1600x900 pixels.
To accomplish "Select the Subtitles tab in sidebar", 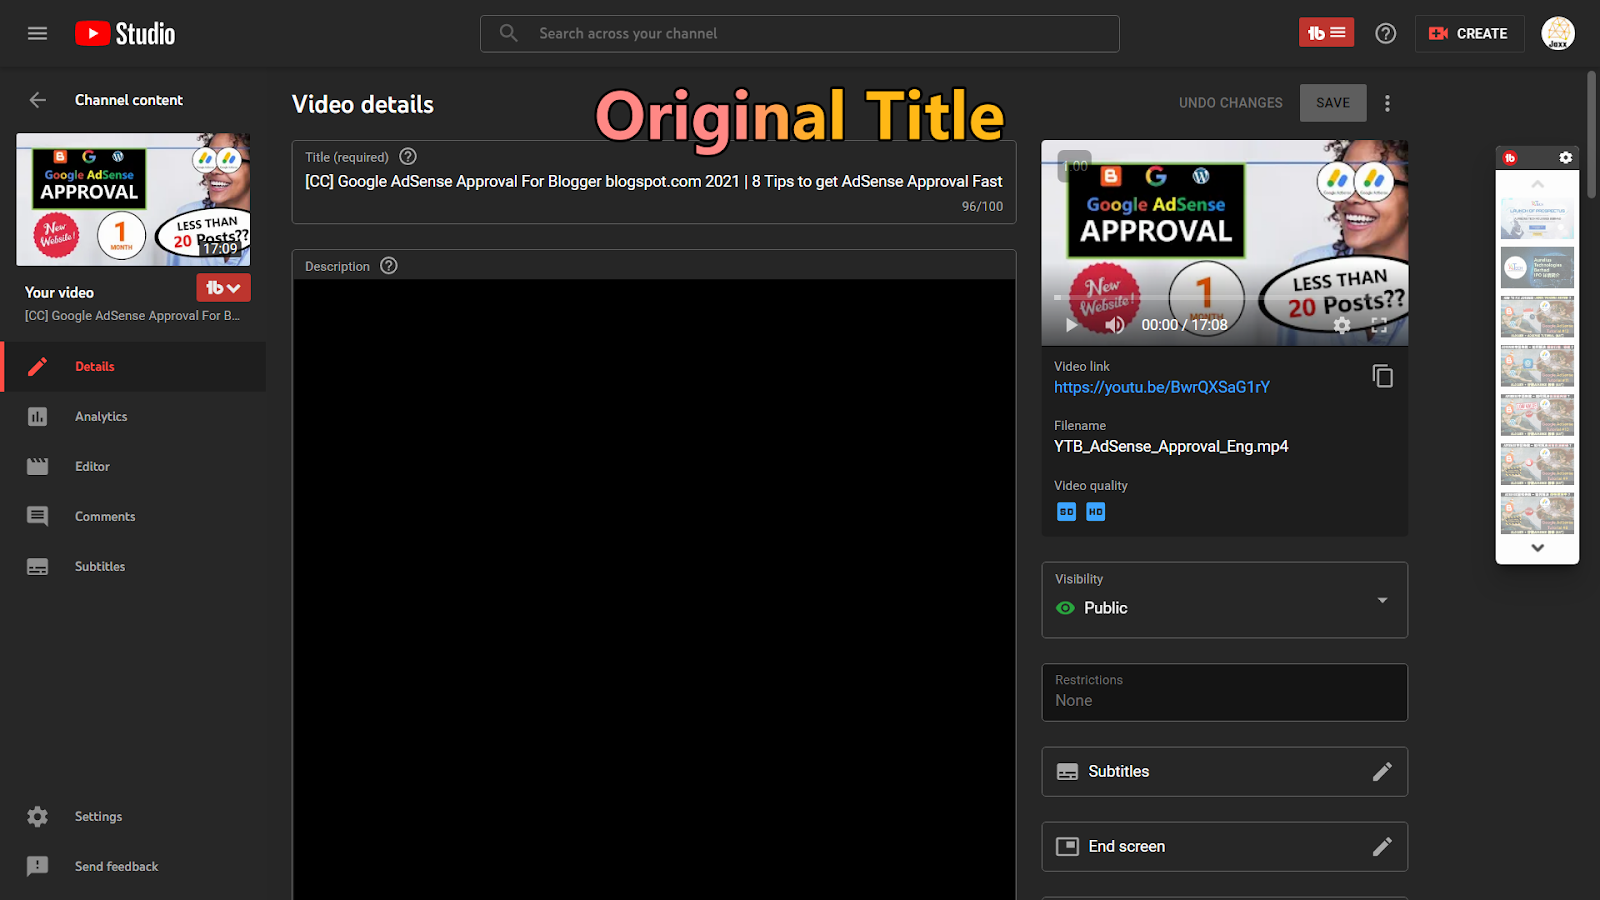I will tap(134, 567).
